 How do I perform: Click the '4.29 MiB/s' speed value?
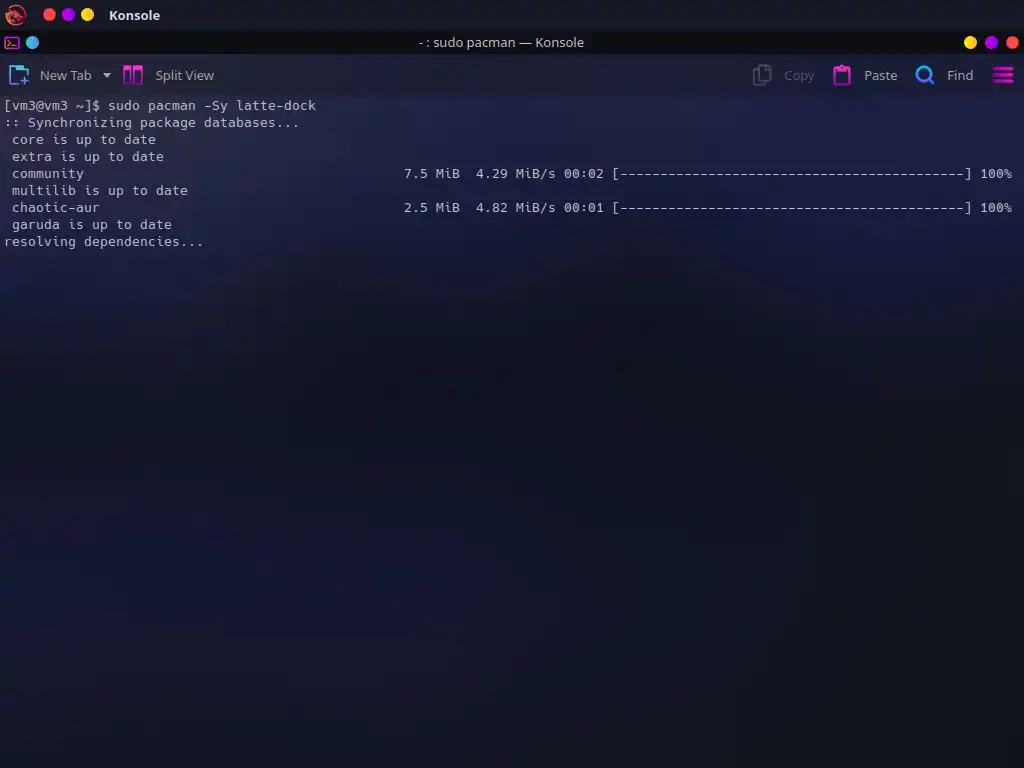coord(515,174)
